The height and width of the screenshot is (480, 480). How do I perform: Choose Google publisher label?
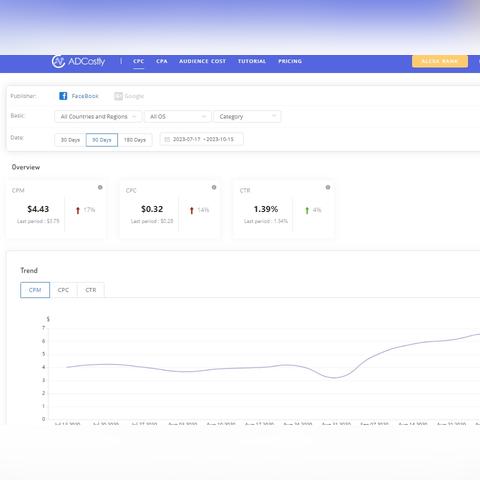[x=134, y=96]
